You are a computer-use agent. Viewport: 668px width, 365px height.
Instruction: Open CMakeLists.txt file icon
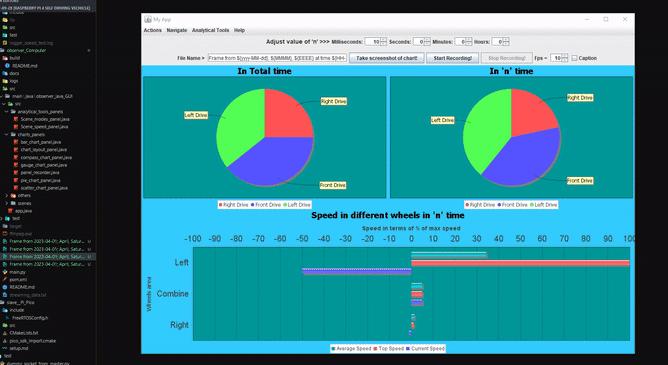tap(5, 333)
